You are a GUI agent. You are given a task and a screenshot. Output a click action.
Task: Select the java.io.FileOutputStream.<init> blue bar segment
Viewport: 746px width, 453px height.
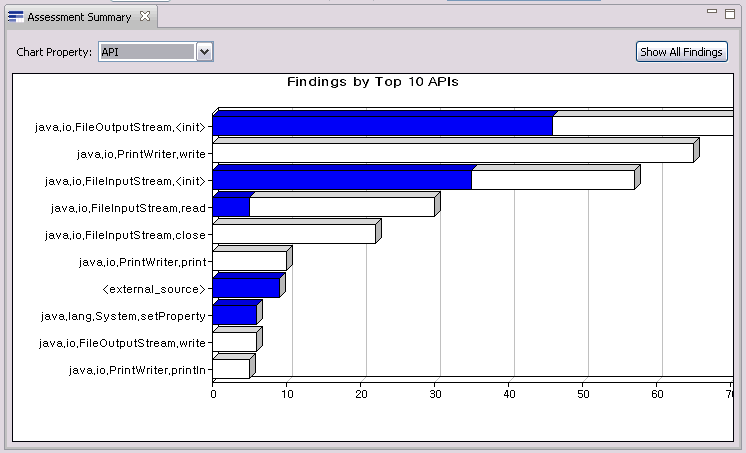383,126
